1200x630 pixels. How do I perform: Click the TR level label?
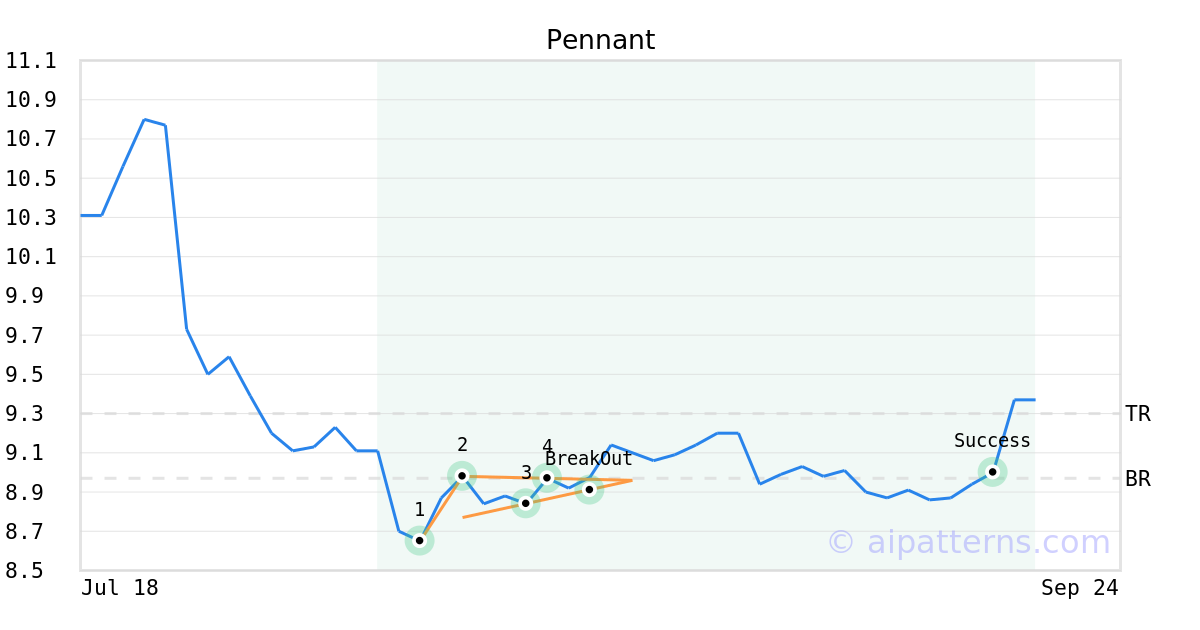[1138, 414]
